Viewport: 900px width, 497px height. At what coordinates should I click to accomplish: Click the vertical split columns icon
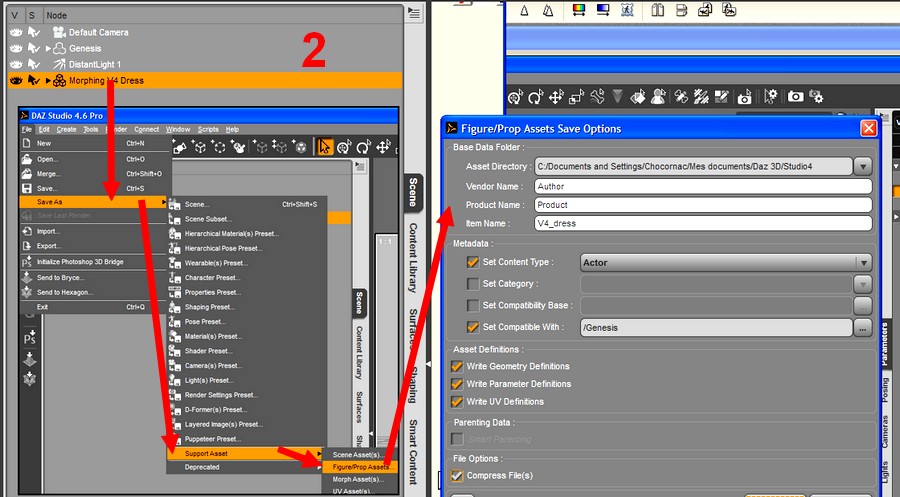point(658,10)
